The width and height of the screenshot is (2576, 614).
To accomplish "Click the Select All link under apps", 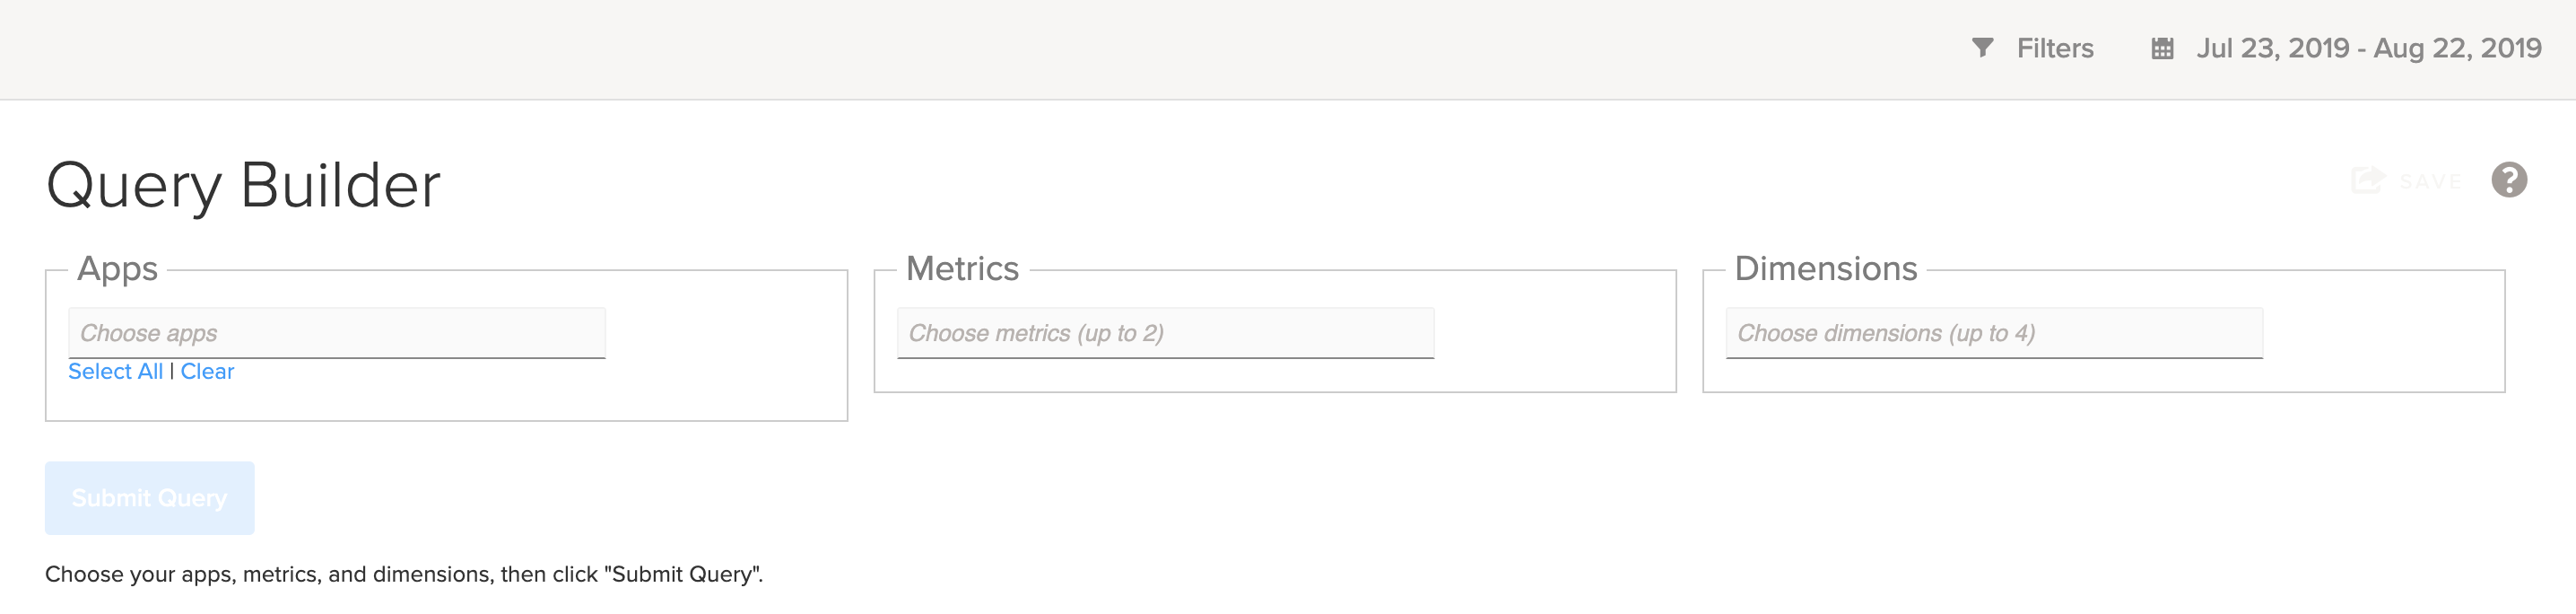I will (x=115, y=372).
